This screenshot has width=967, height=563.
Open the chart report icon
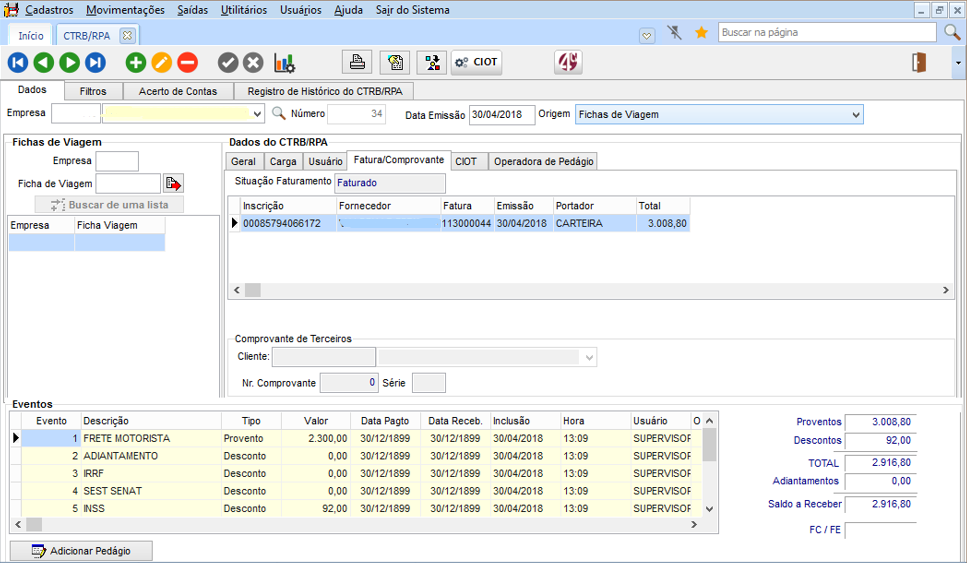click(284, 63)
